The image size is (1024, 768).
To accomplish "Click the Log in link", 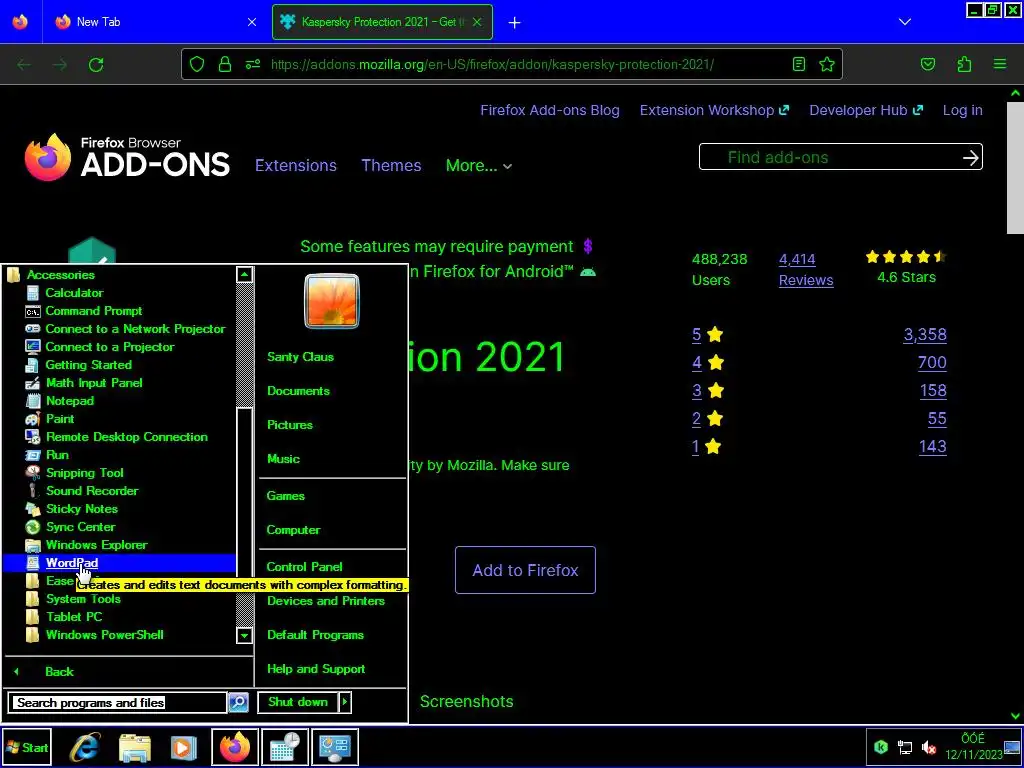I will click(963, 110).
